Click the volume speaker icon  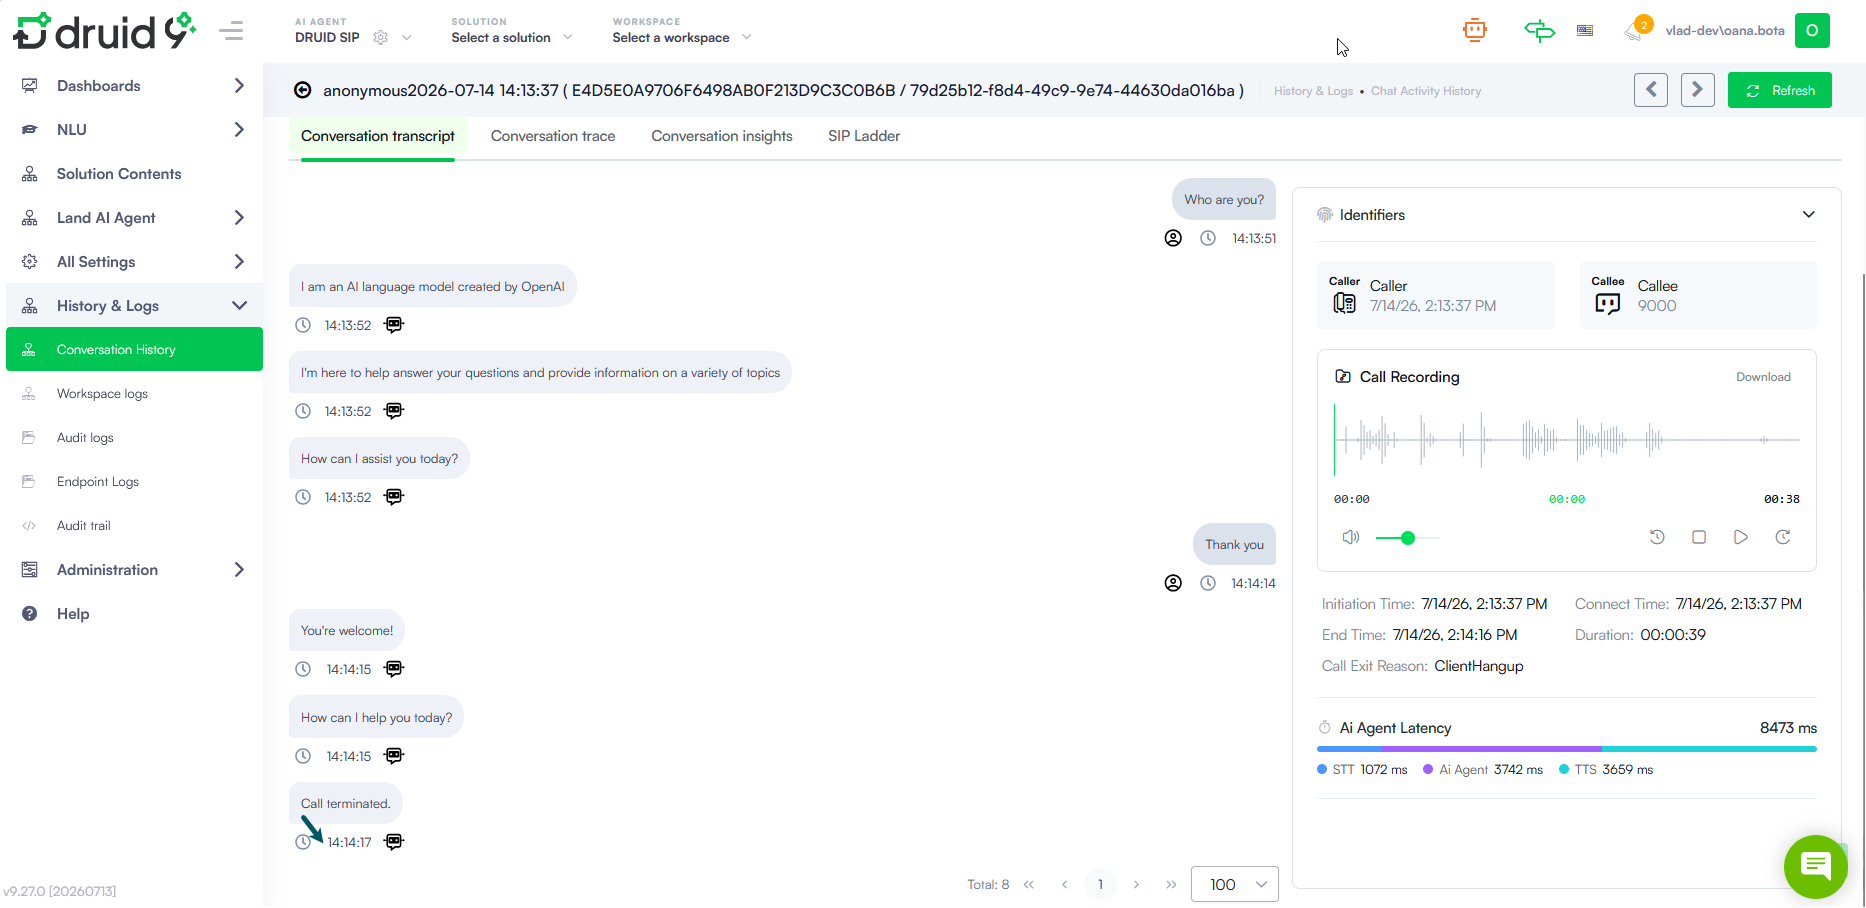tap(1351, 537)
